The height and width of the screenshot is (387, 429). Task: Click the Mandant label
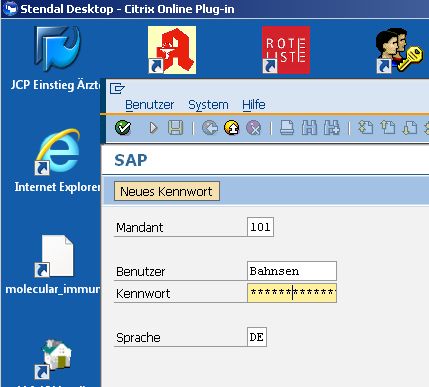(x=140, y=228)
